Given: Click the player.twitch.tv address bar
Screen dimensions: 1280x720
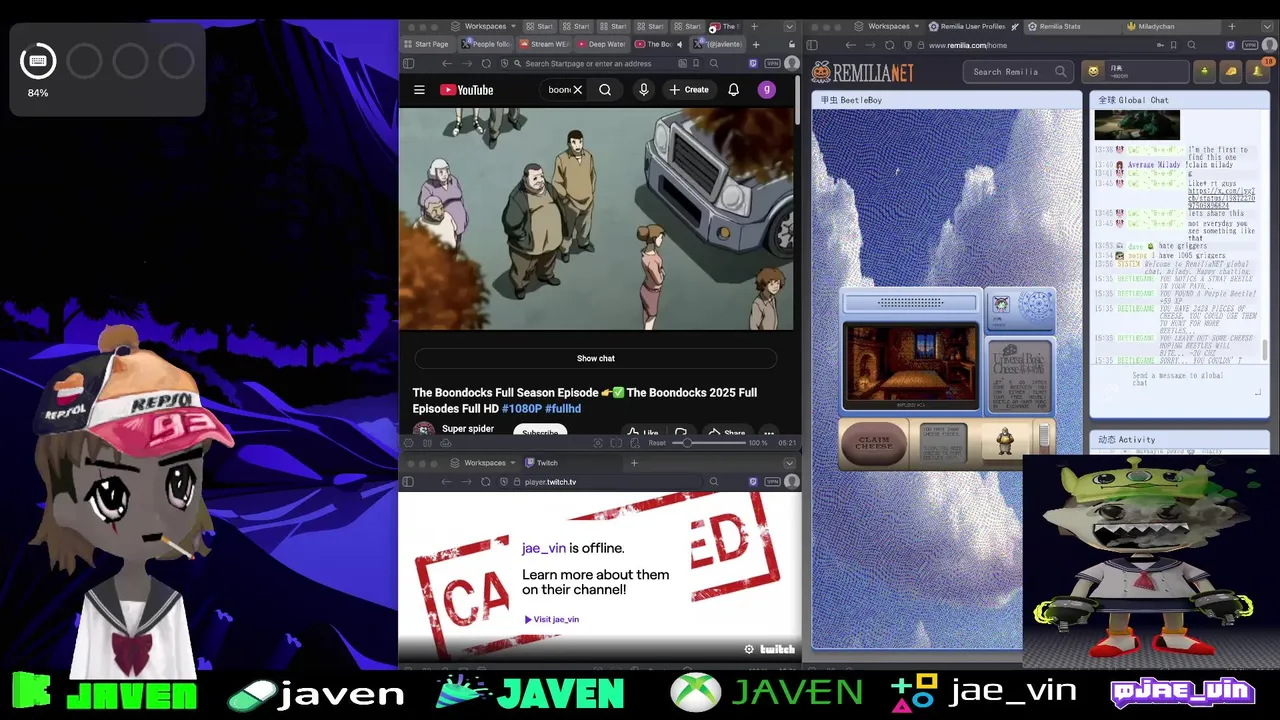Looking at the screenshot, I should point(600,482).
